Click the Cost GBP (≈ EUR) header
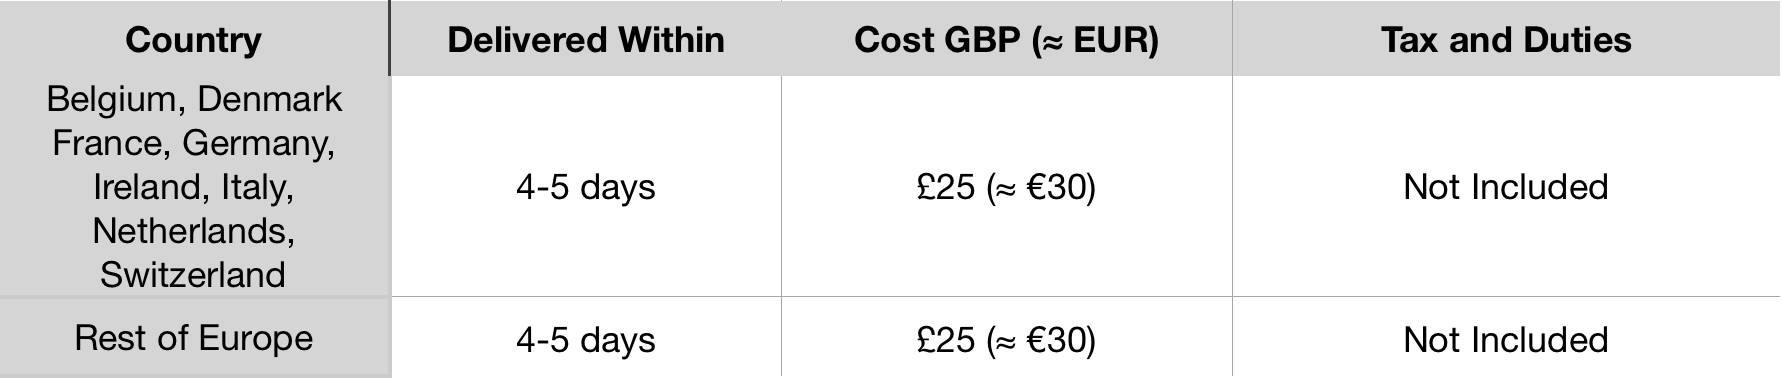The width and height of the screenshot is (1782, 378). 1006,39
